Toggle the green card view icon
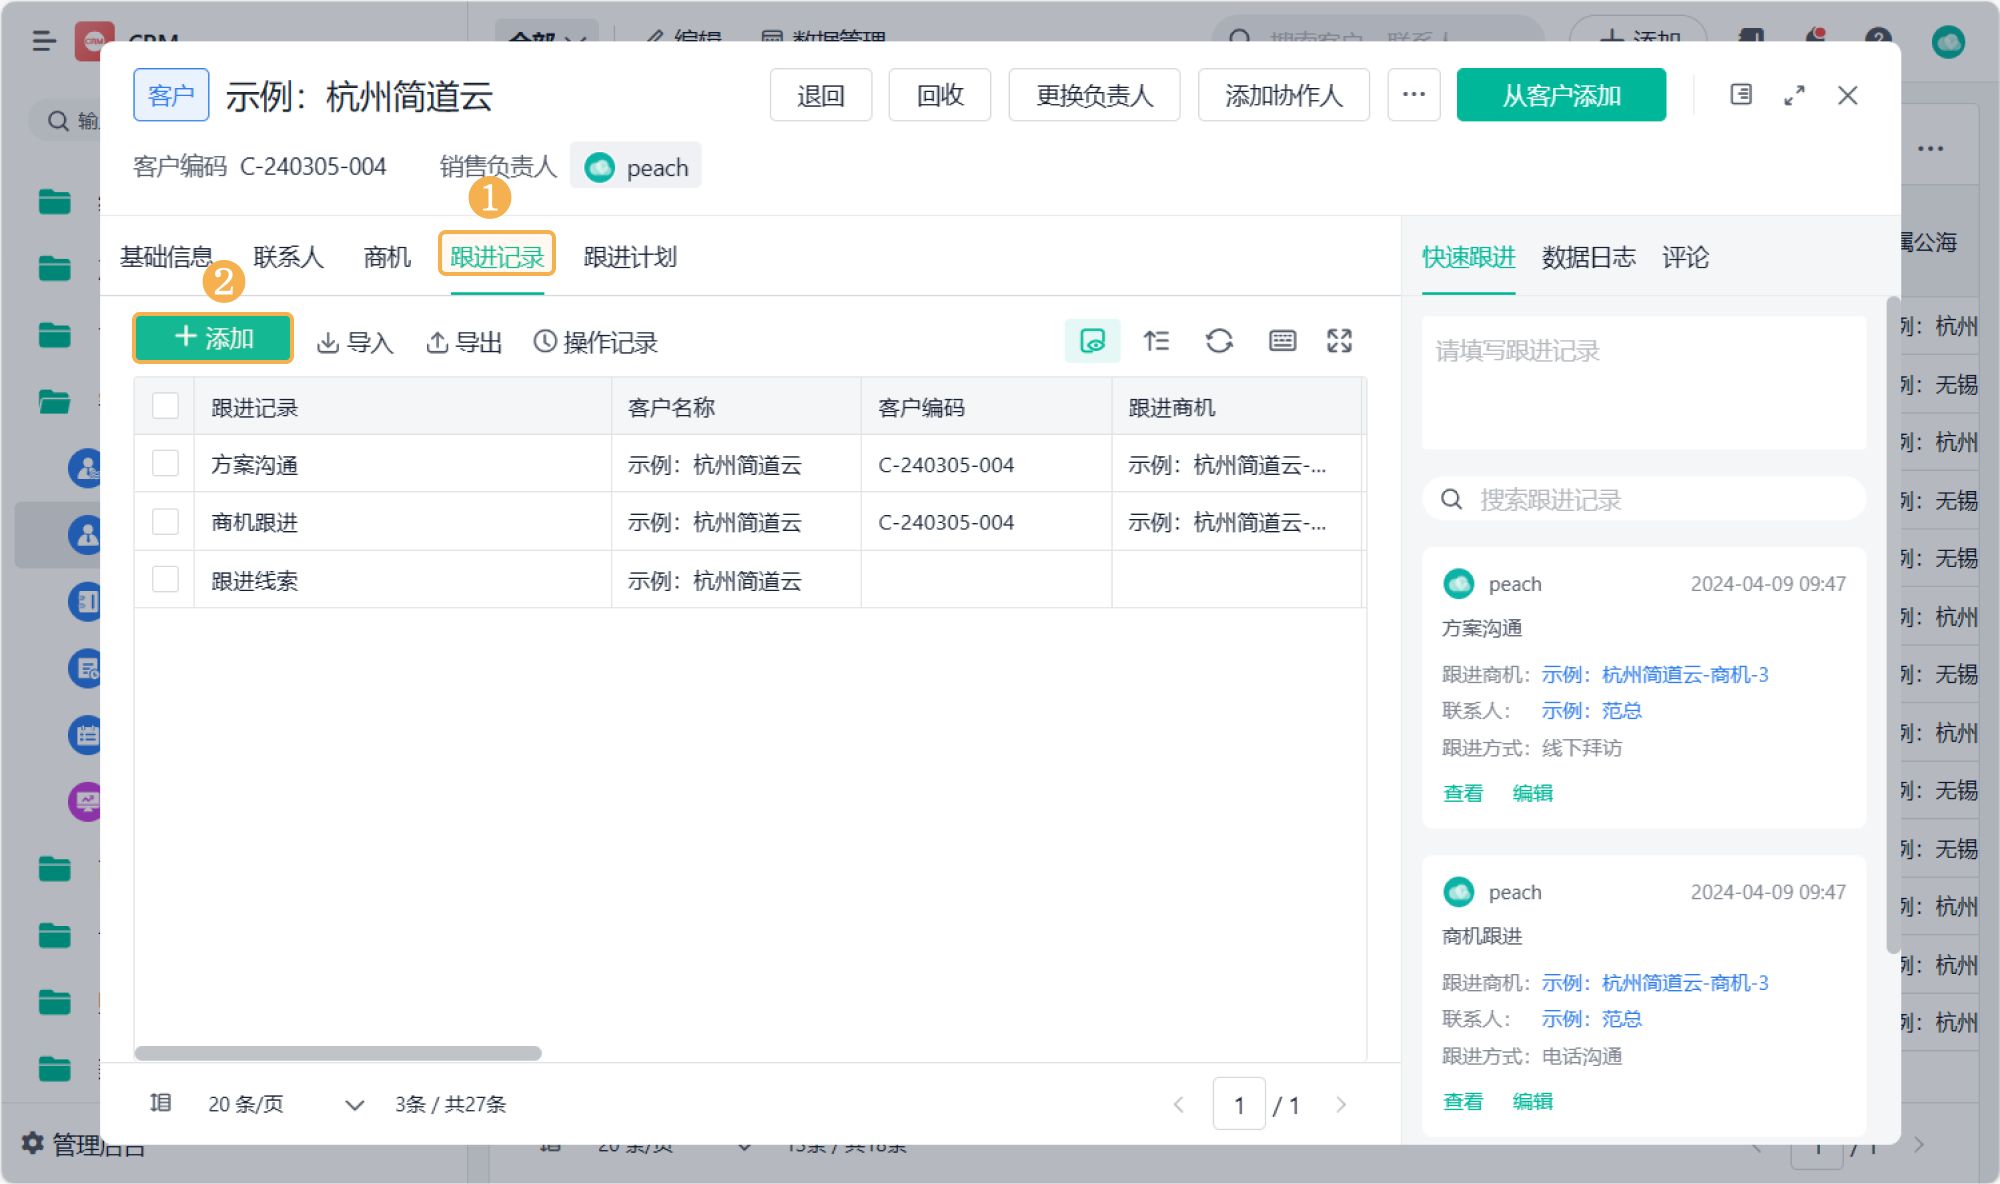The image size is (2000, 1184). [x=1092, y=341]
